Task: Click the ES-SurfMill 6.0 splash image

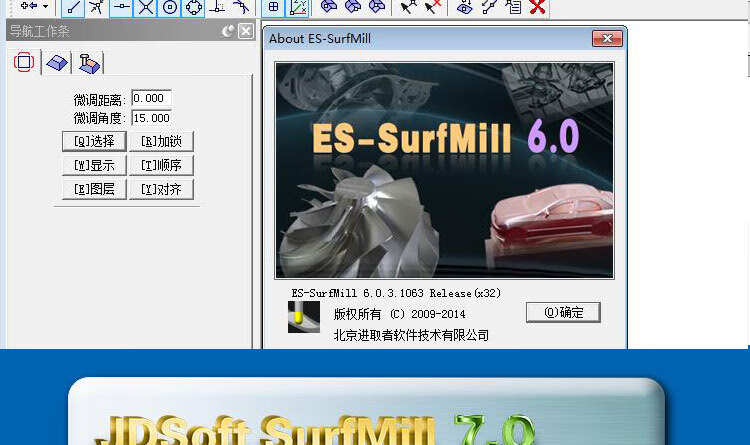Action: pos(444,170)
